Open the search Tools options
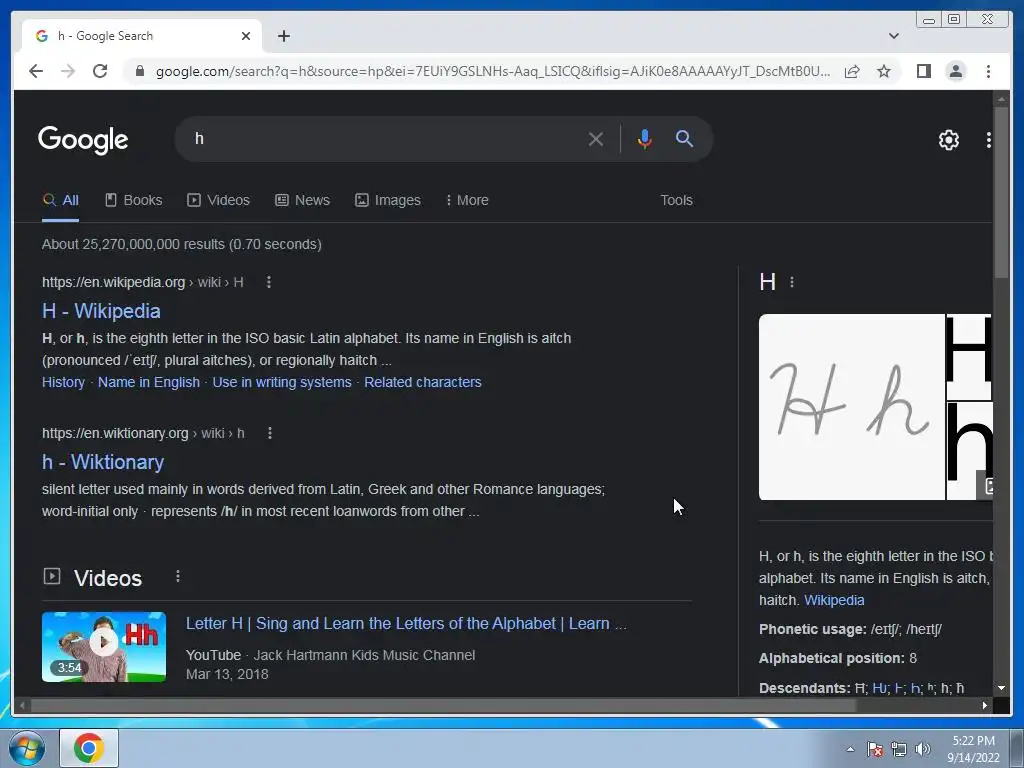 click(x=676, y=200)
